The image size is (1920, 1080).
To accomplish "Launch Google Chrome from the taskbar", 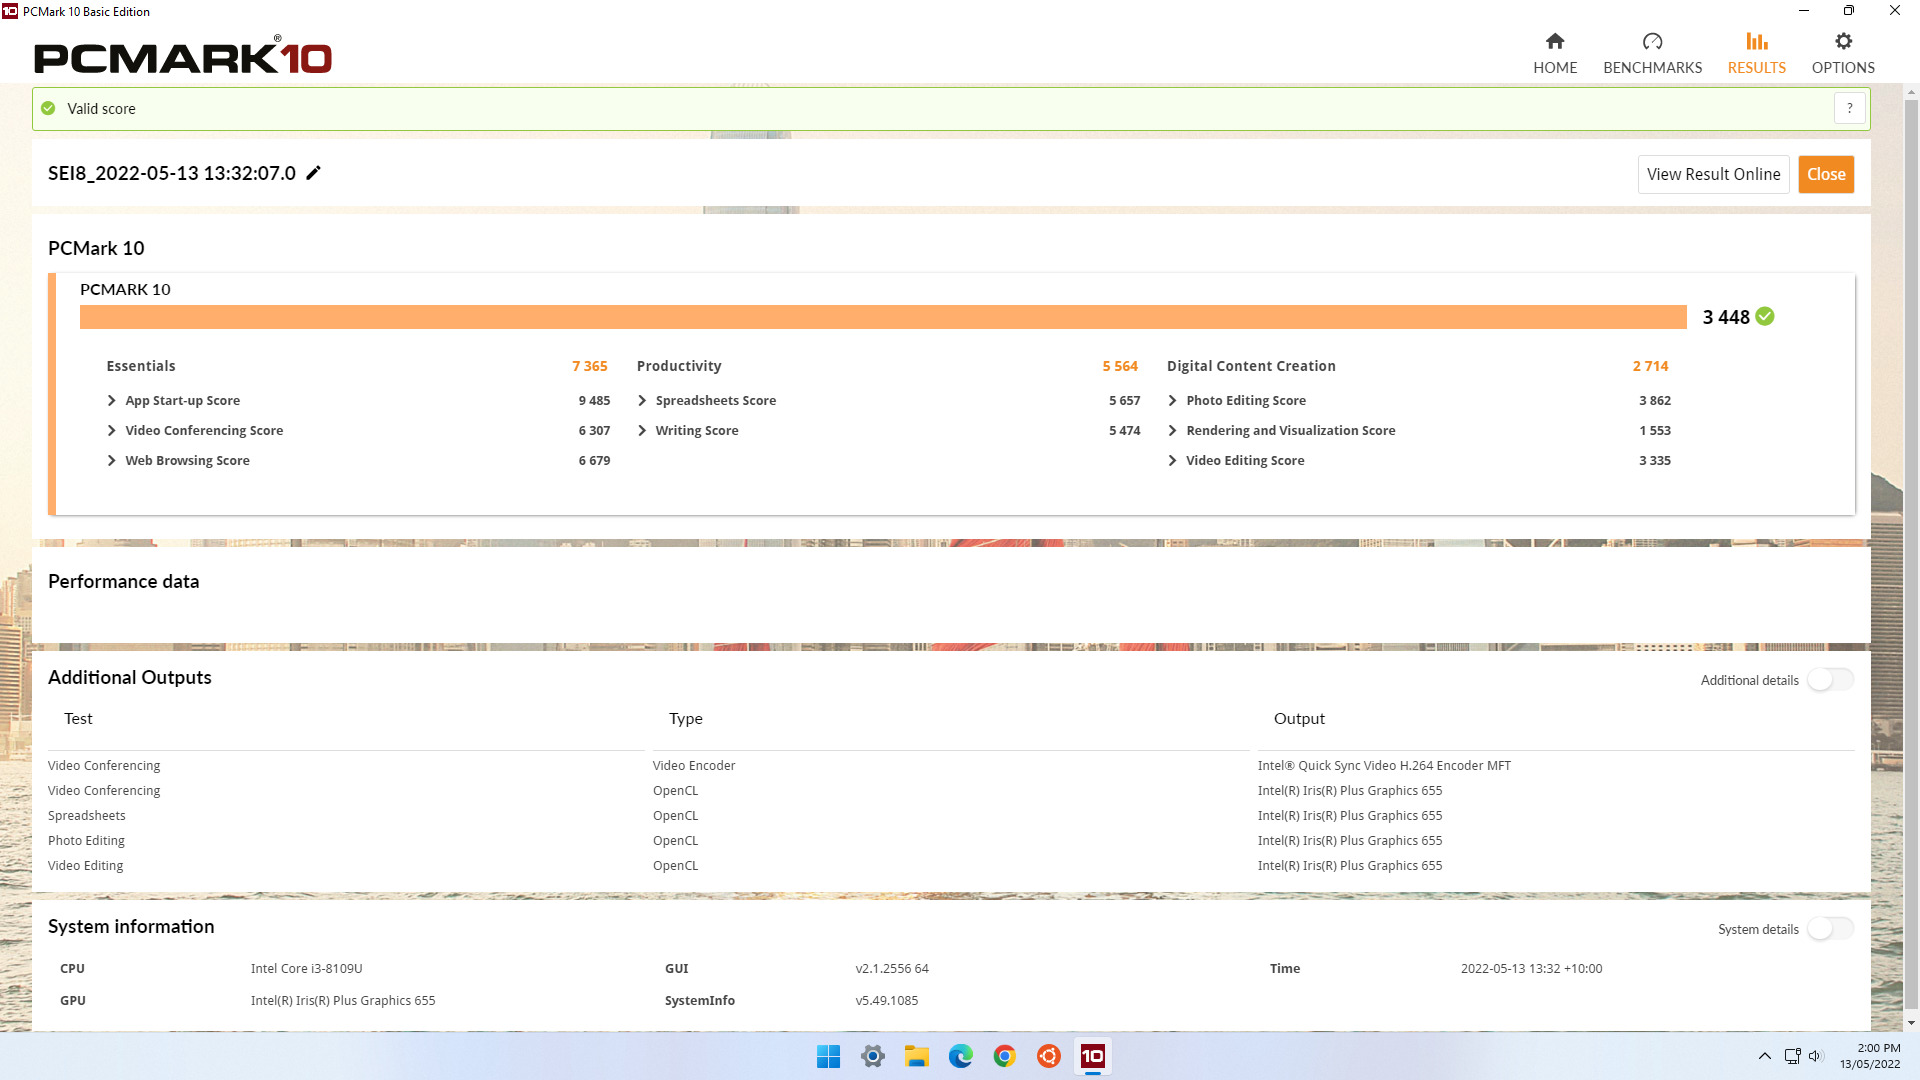I will 1004,1056.
